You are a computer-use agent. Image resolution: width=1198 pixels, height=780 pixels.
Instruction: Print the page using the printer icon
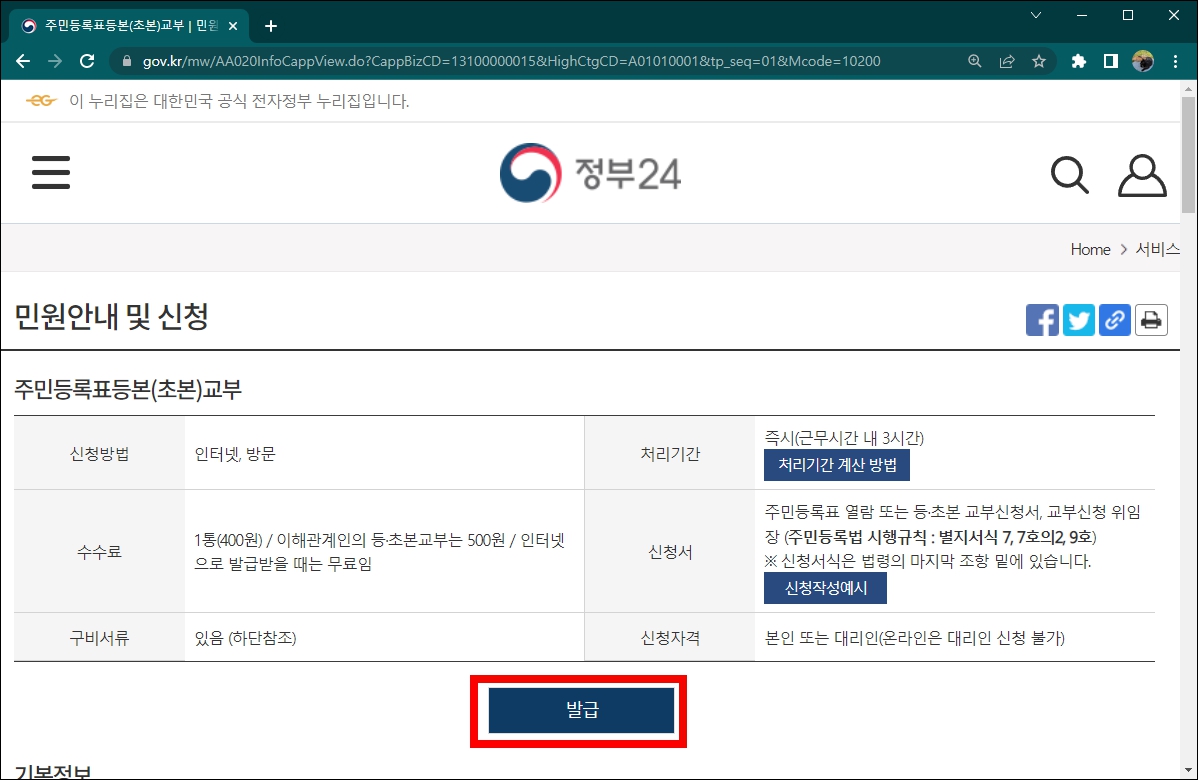[x=1151, y=319]
